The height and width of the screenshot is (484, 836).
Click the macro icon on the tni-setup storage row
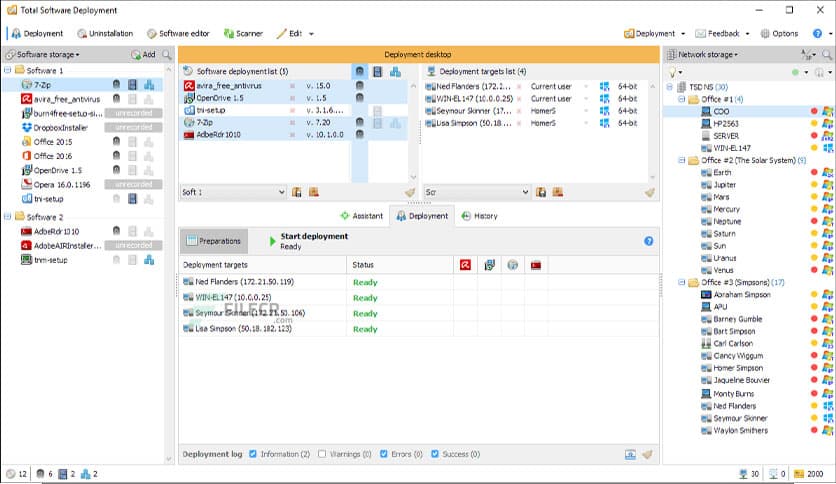pyautogui.click(x=132, y=199)
